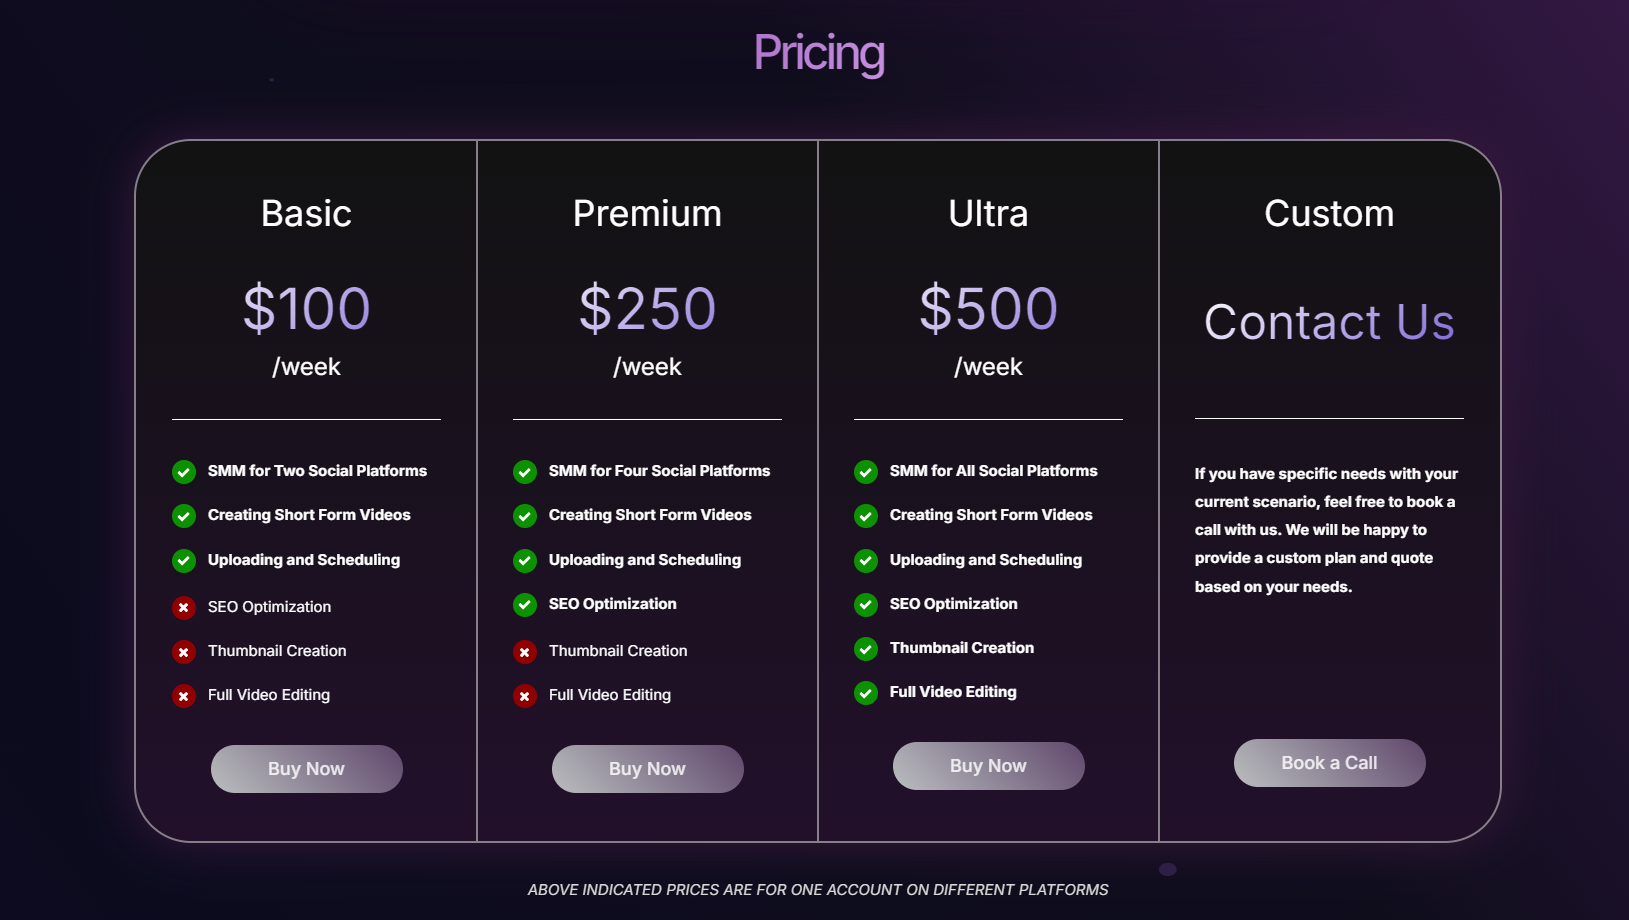Click Buy Now under Premium plan

pos(647,769)
